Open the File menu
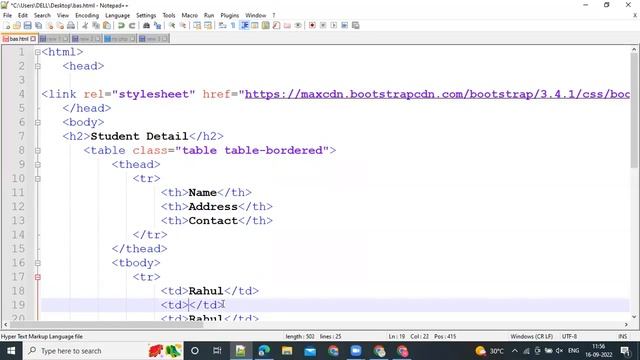The height and width of the screenshot is (360, 640). tap(7, 16)
